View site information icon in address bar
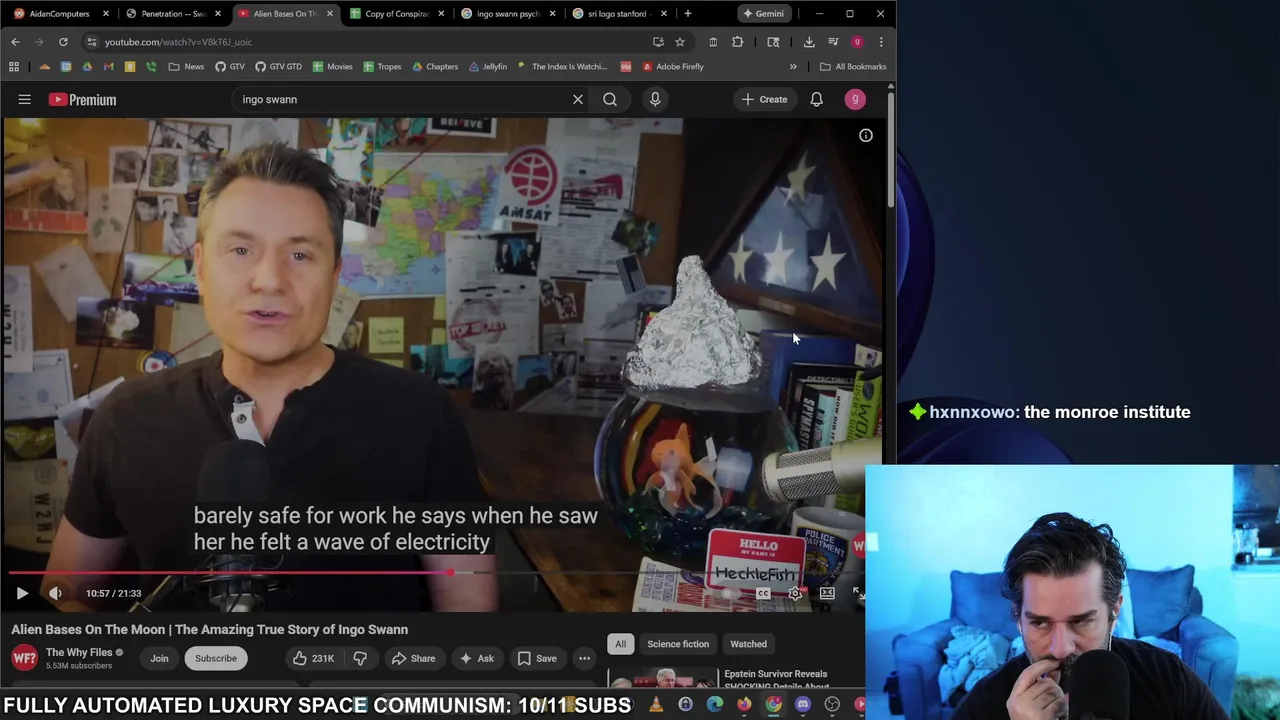Image resolution: width=1280 pixels, height=720 pixels. pos(91,42)
